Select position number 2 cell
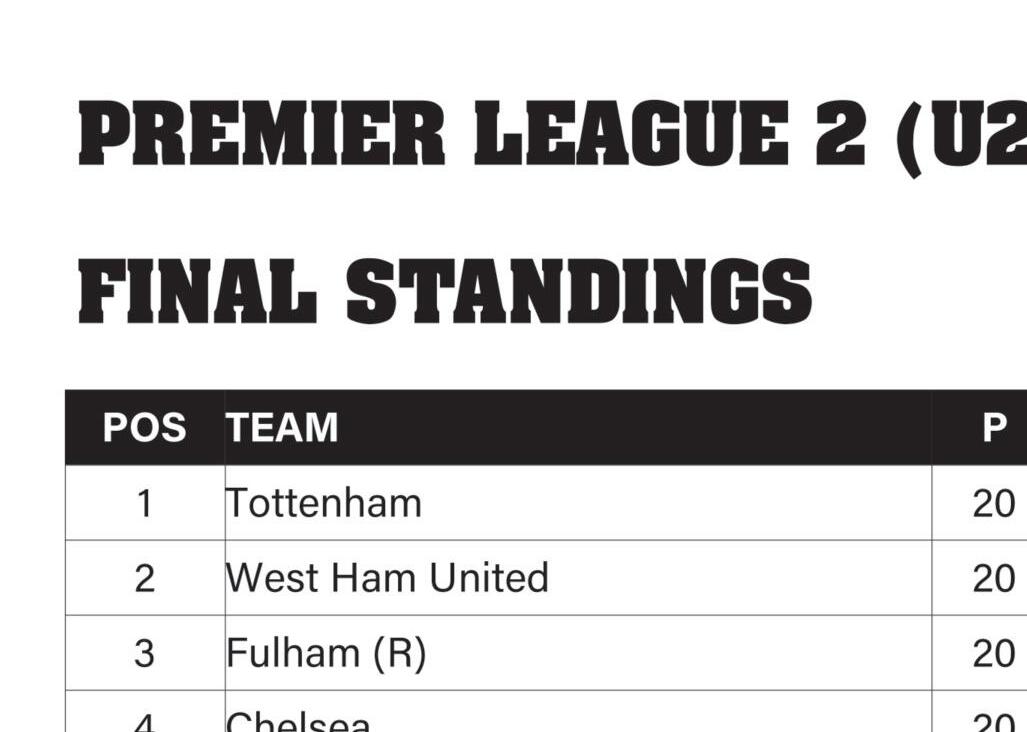 tap(145, 578)
